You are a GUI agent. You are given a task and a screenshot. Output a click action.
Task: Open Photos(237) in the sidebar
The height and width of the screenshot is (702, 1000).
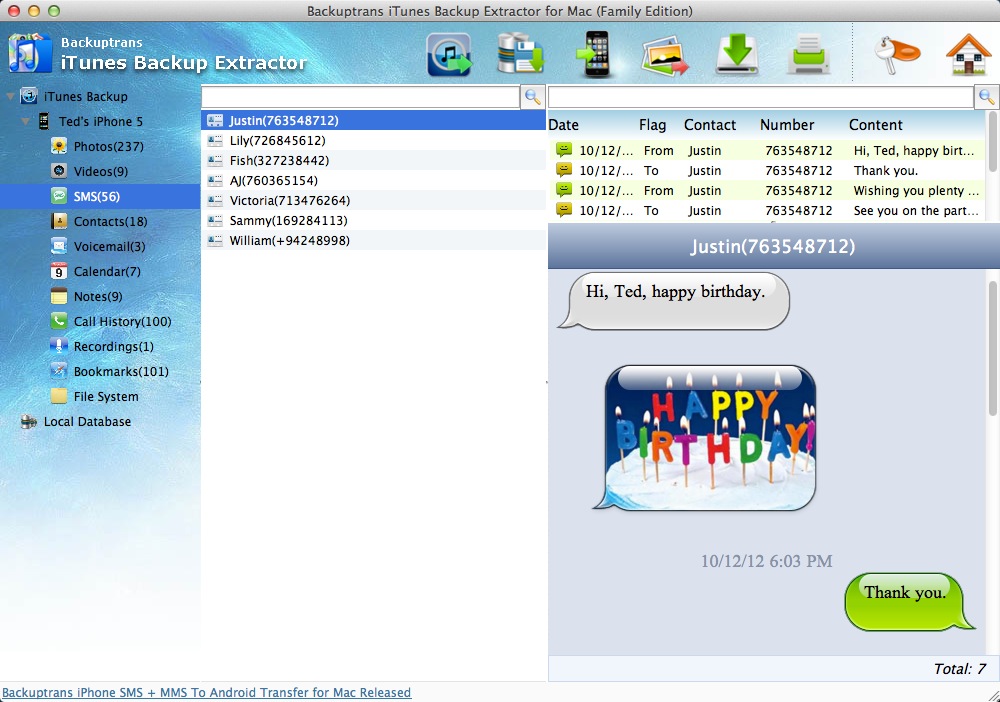[x=108, y=146]
